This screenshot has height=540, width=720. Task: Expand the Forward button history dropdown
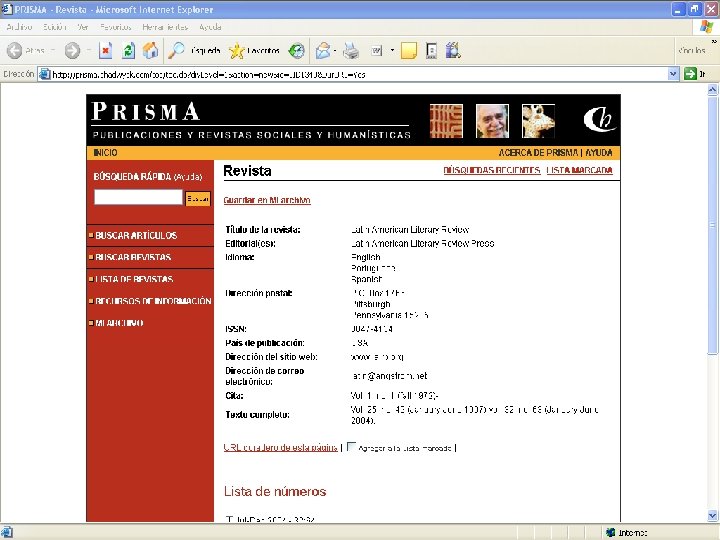coord(88,51)
